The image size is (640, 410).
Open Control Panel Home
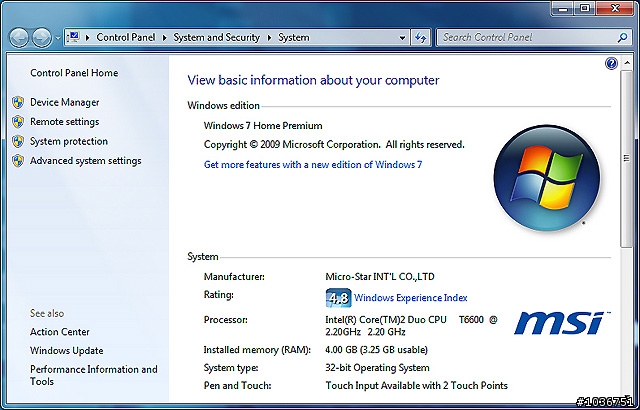[74, 73]
